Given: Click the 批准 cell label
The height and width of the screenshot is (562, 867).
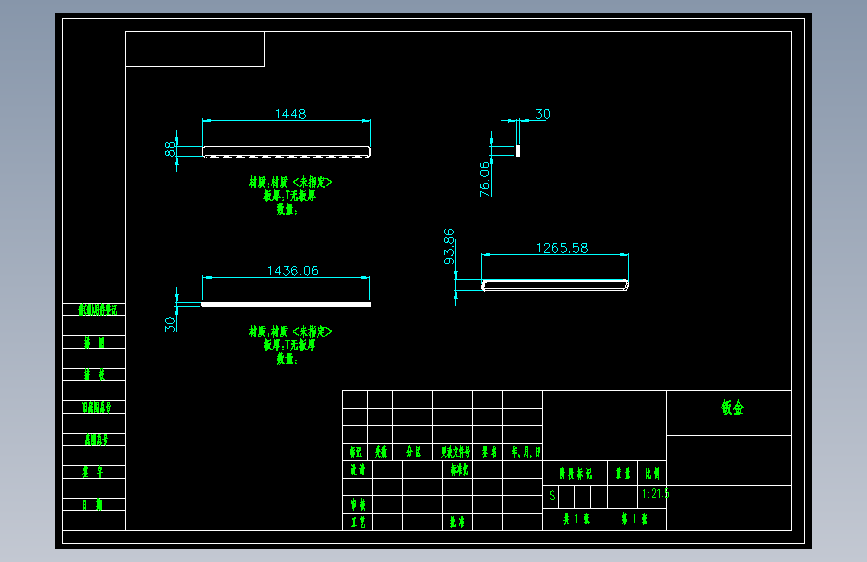Looking at the screenshot, I should [457, 522].
